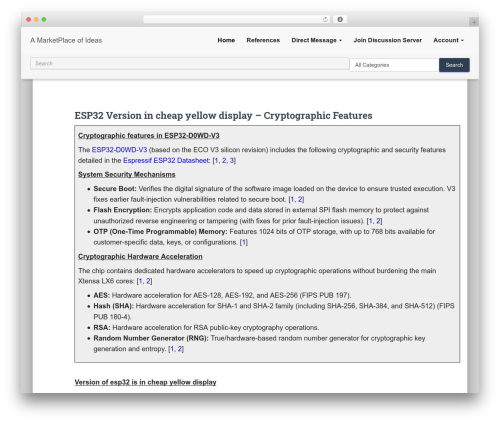Click the Hash (SHA): bold label
Image resolution: width=500 pixels, height=423 pixels.
click(113, 306)
